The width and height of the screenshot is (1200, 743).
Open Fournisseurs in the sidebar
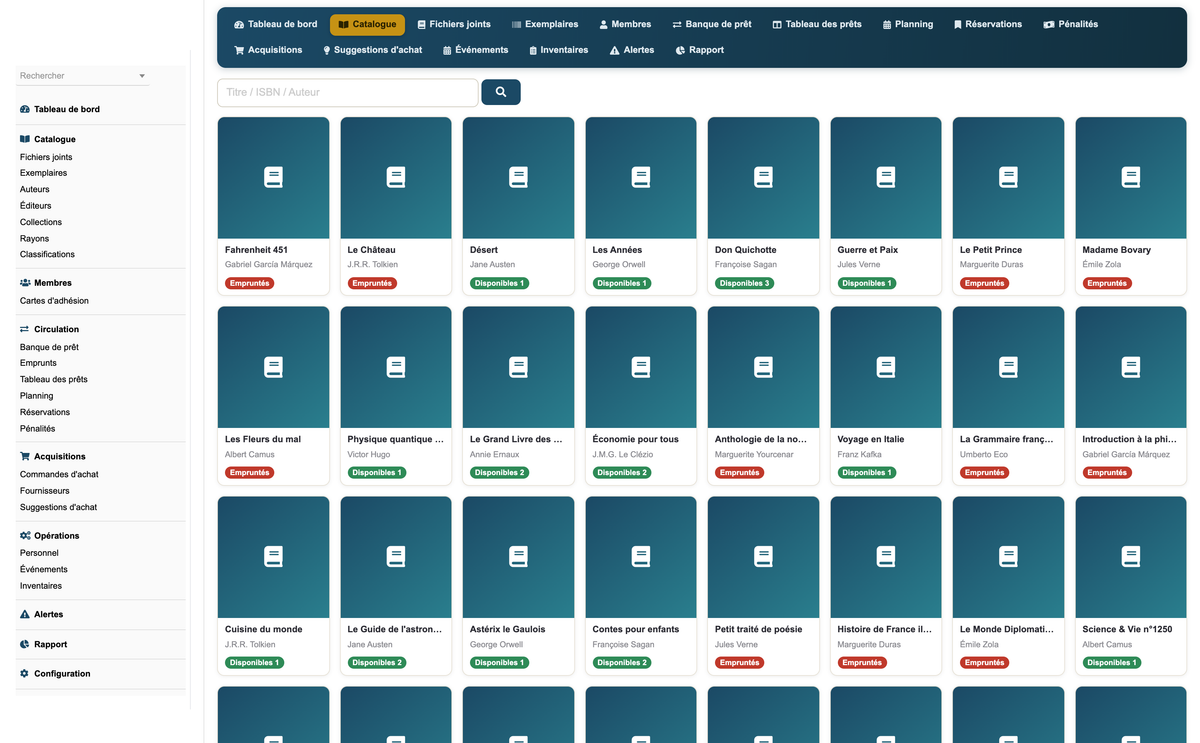tap(45, 491)
